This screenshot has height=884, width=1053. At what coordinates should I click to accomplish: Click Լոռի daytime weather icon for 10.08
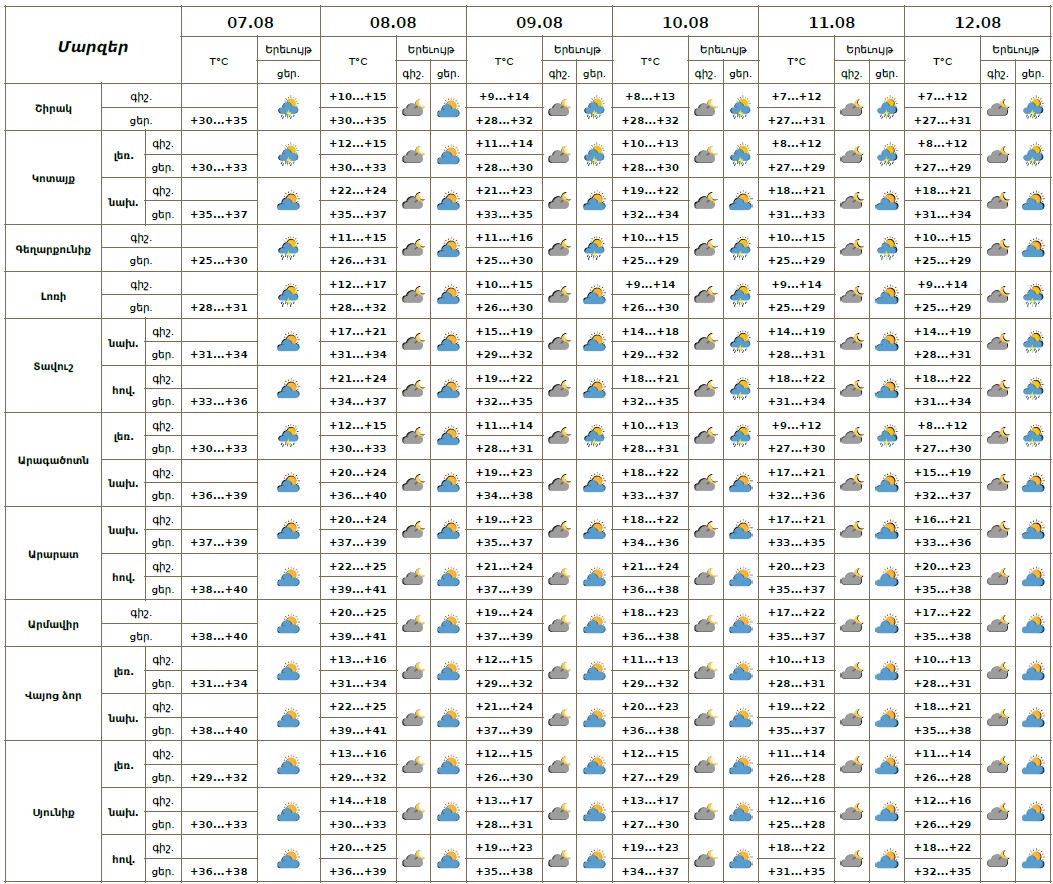pos(741,295)
